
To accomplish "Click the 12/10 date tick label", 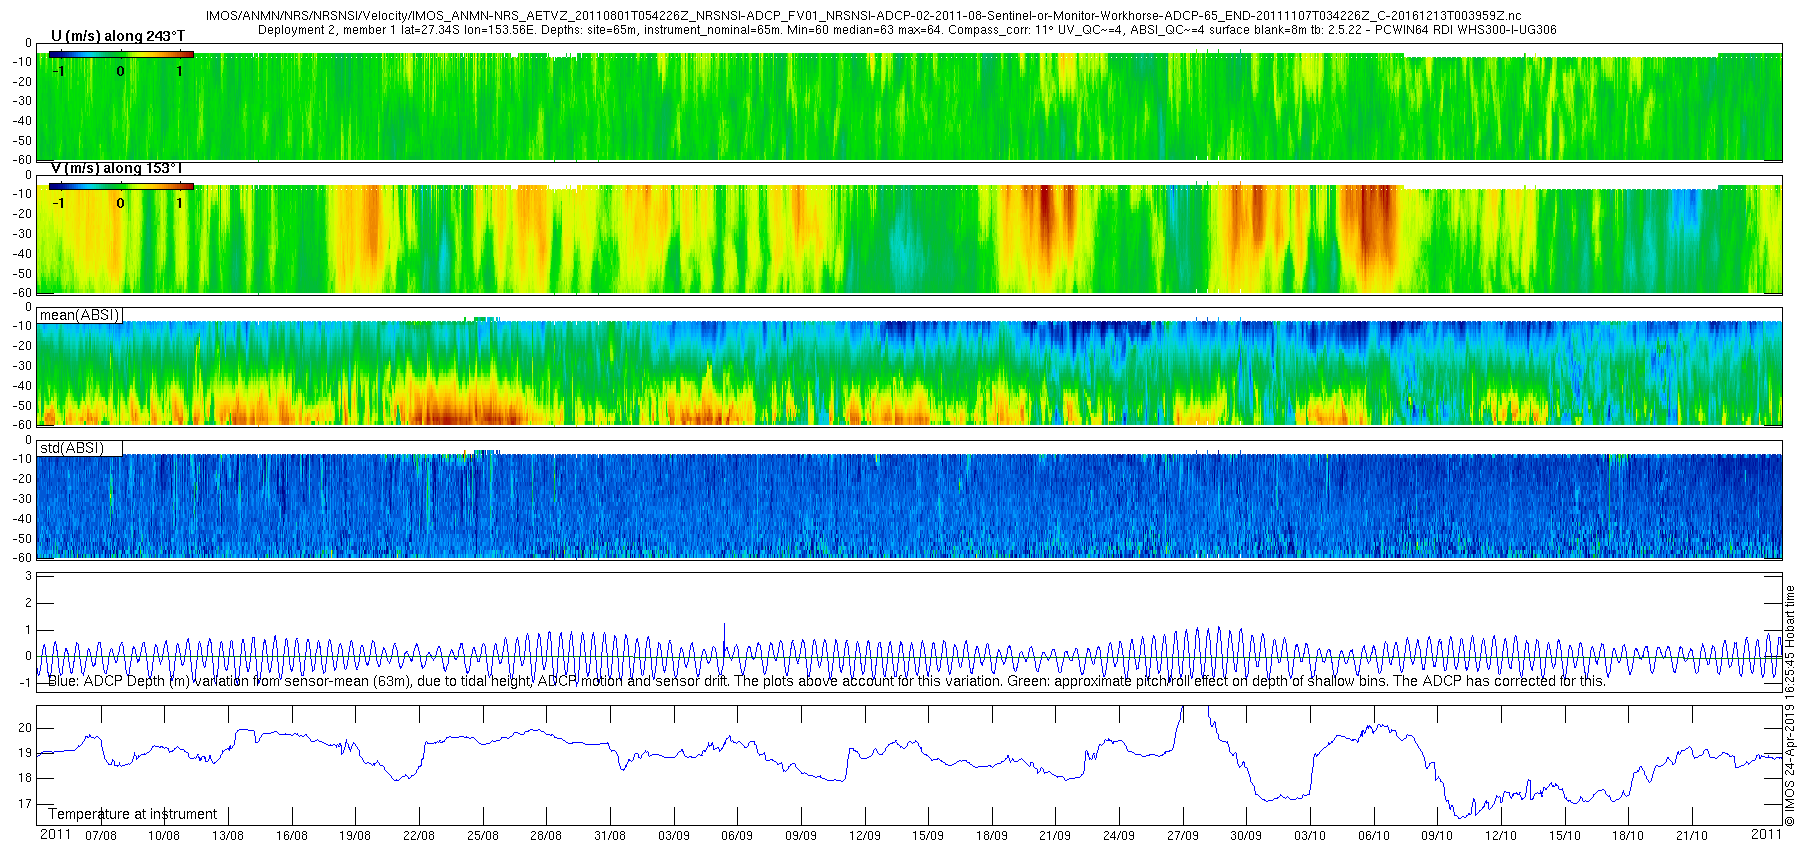I will click(1501, 836).
